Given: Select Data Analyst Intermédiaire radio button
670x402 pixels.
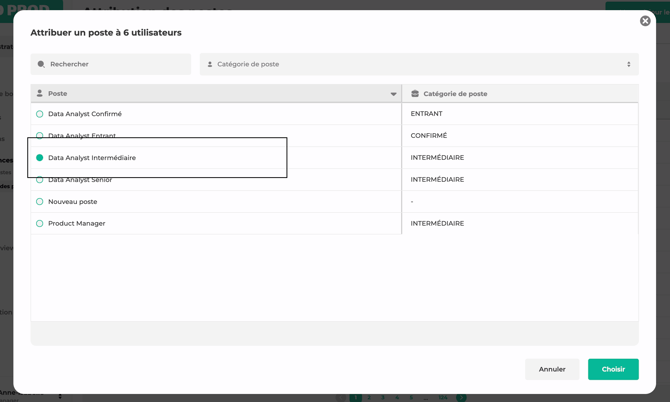Looking at the screenshot, I should pos(40,158).
